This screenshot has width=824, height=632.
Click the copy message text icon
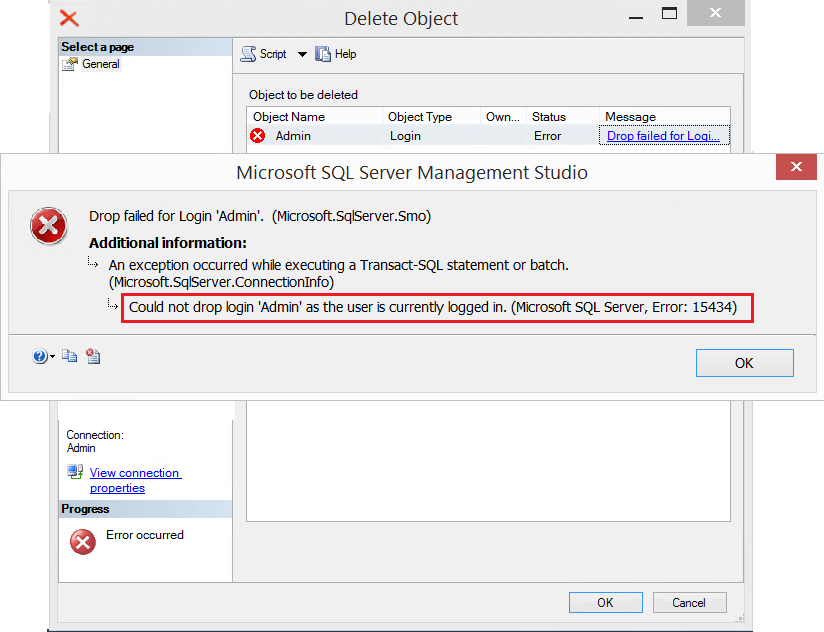[69, 356]
